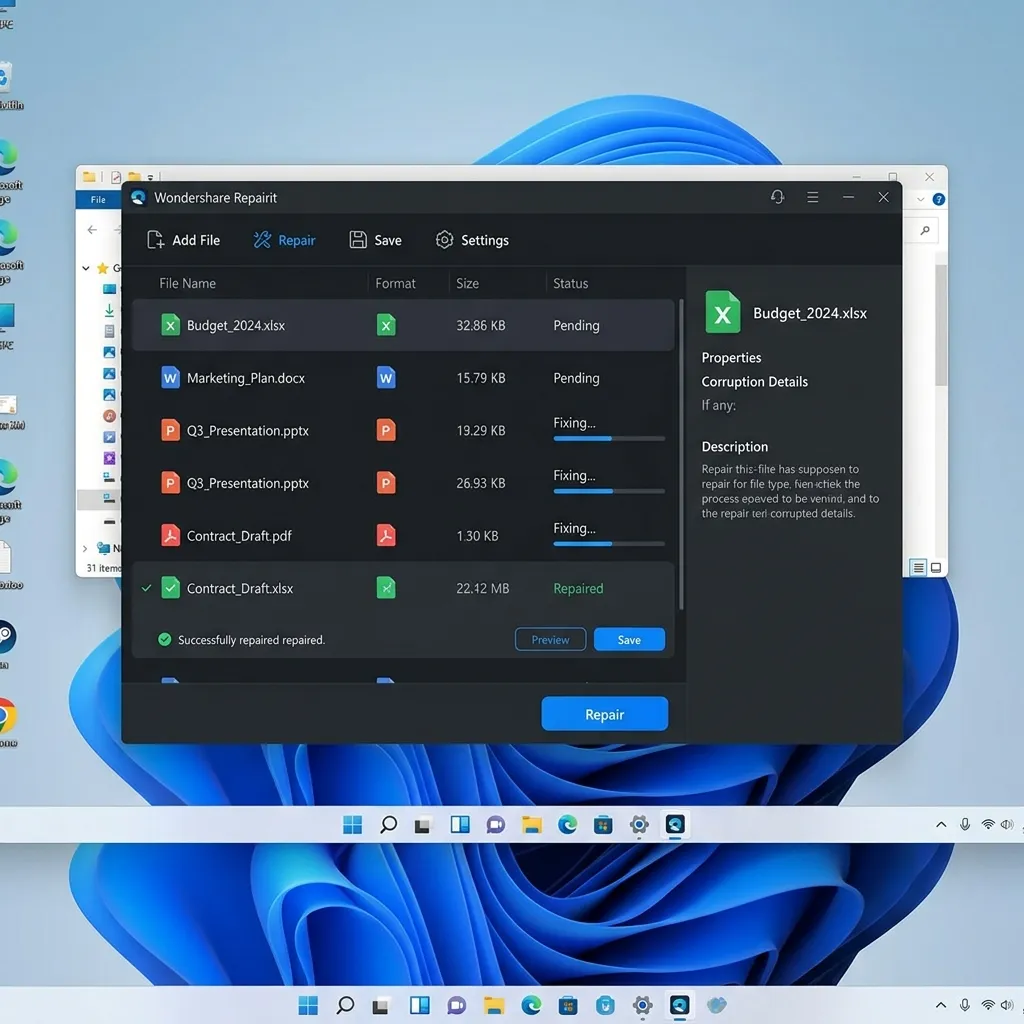Click the Contract_Draft.pdf progress bar
This screenshot has height=1024, width=1024.
coord(609,543)
